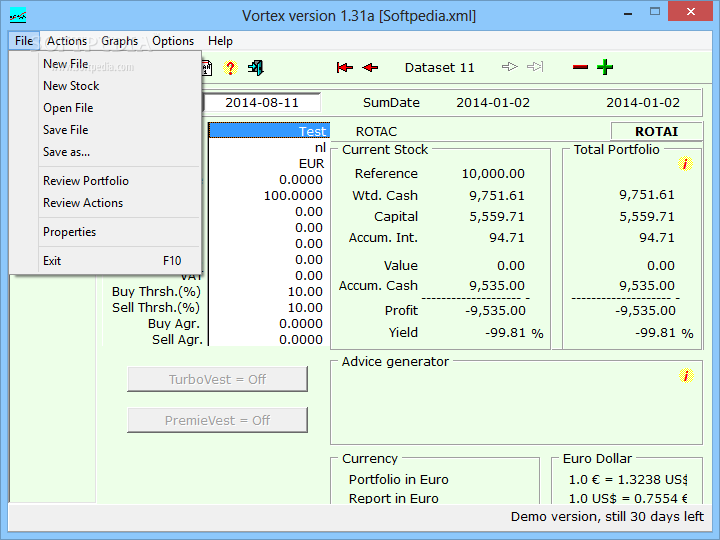Click the Vortex app icon in title bar
Screen dimensions: 720x540
[18, 17]
